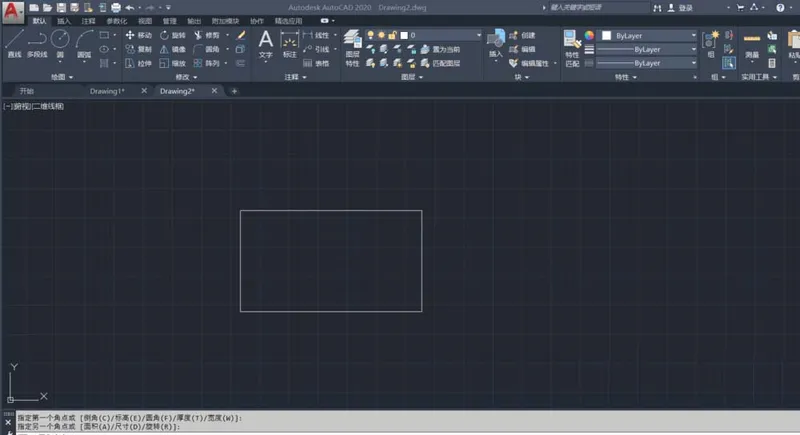Click the Erase pencil icon in Modify panel
The height and width of the screenshot is (435, 800).
tap(241, 35)
